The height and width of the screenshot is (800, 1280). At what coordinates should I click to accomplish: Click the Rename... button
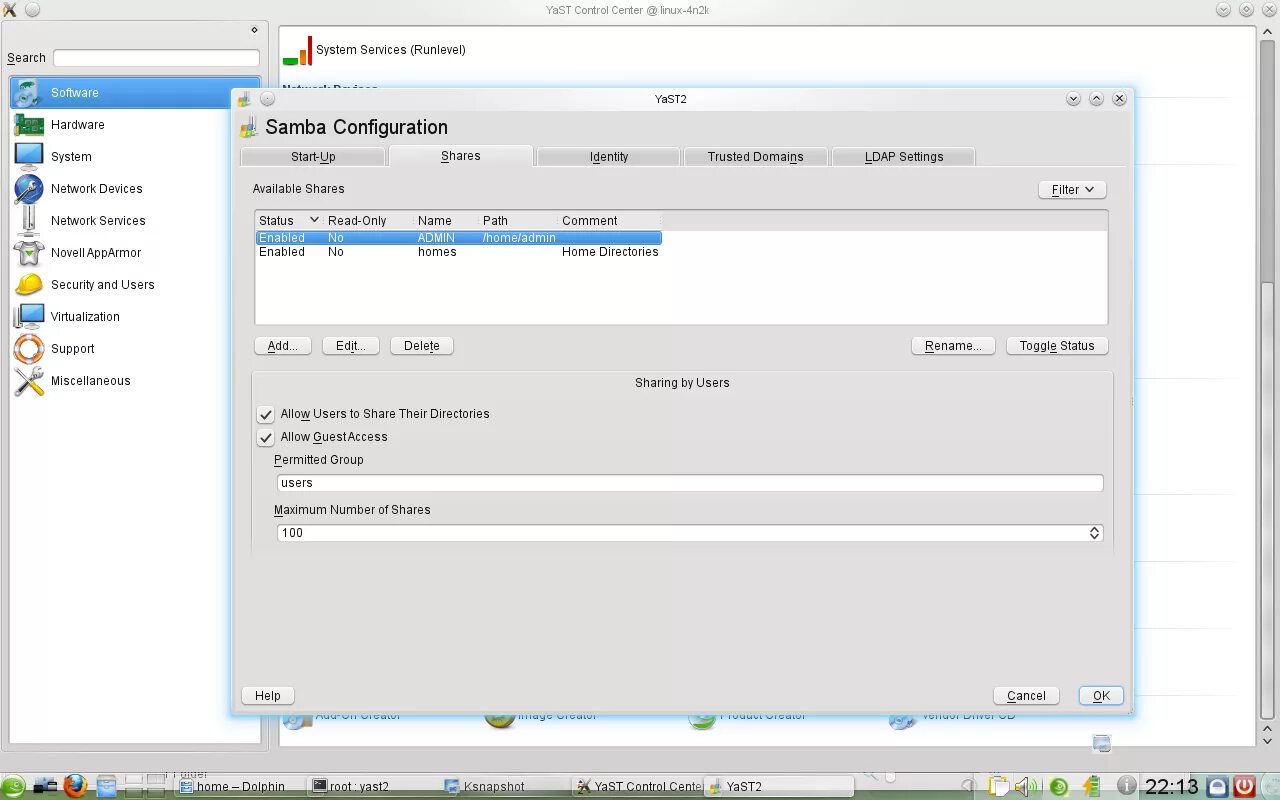point(953,346)
